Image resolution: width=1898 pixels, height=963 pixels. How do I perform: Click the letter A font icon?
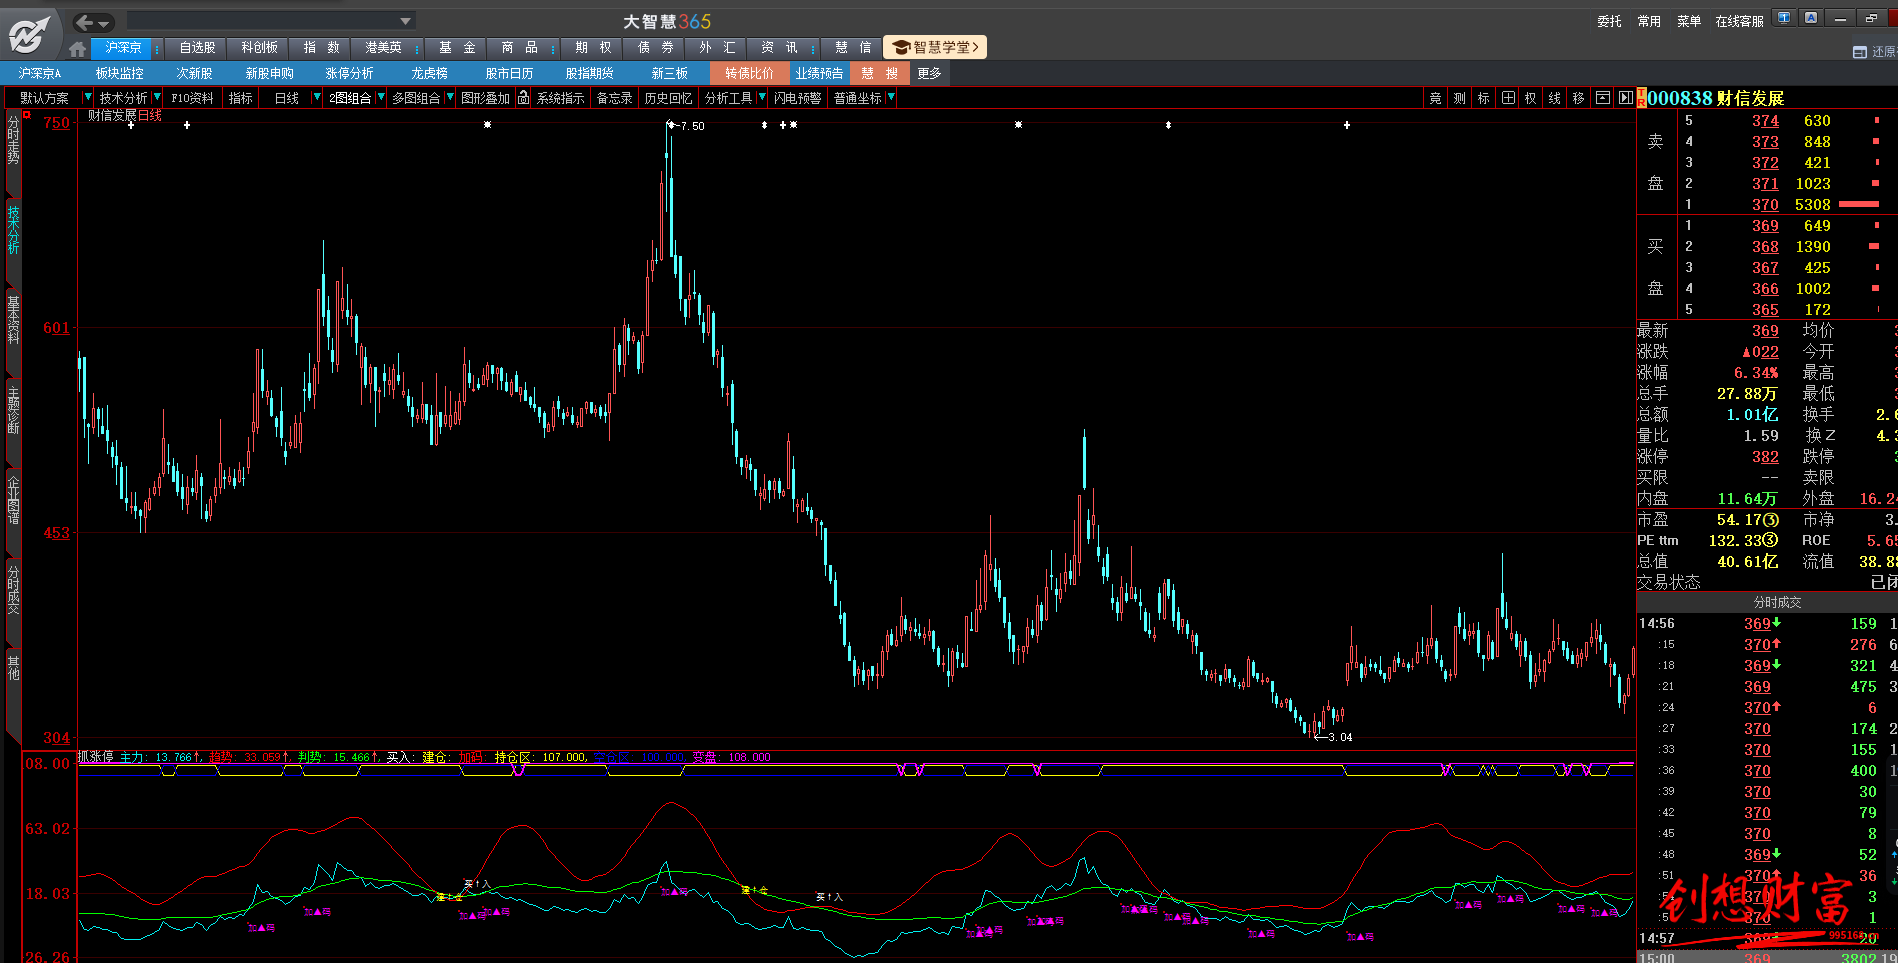(1811, 18)
